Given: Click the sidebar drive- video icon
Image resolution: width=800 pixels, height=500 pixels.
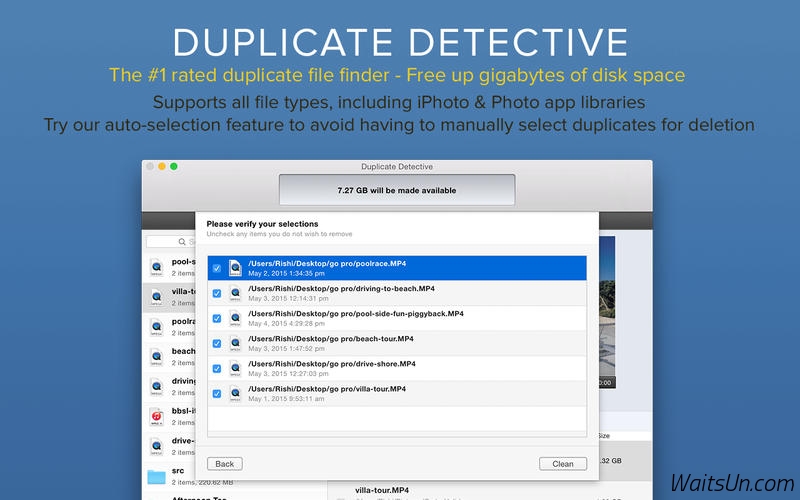Looking at the screenshot, I should tap(157, 446).
